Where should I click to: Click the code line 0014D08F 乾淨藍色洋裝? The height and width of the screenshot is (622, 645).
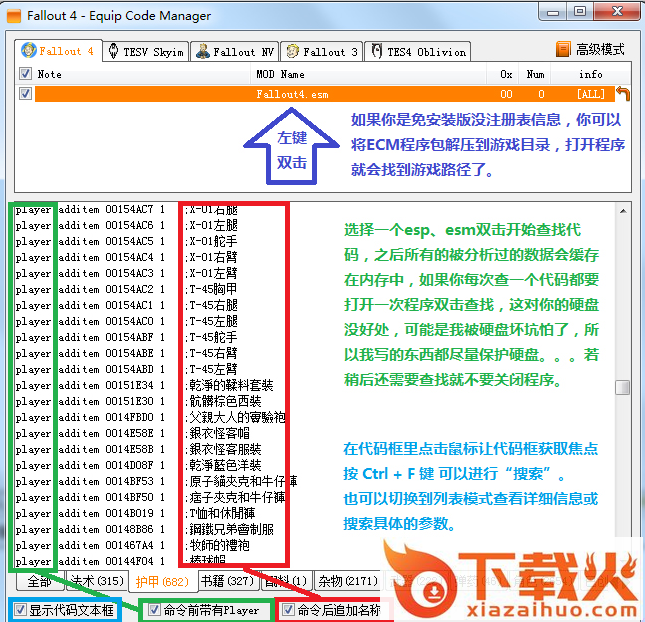[139, 466]
